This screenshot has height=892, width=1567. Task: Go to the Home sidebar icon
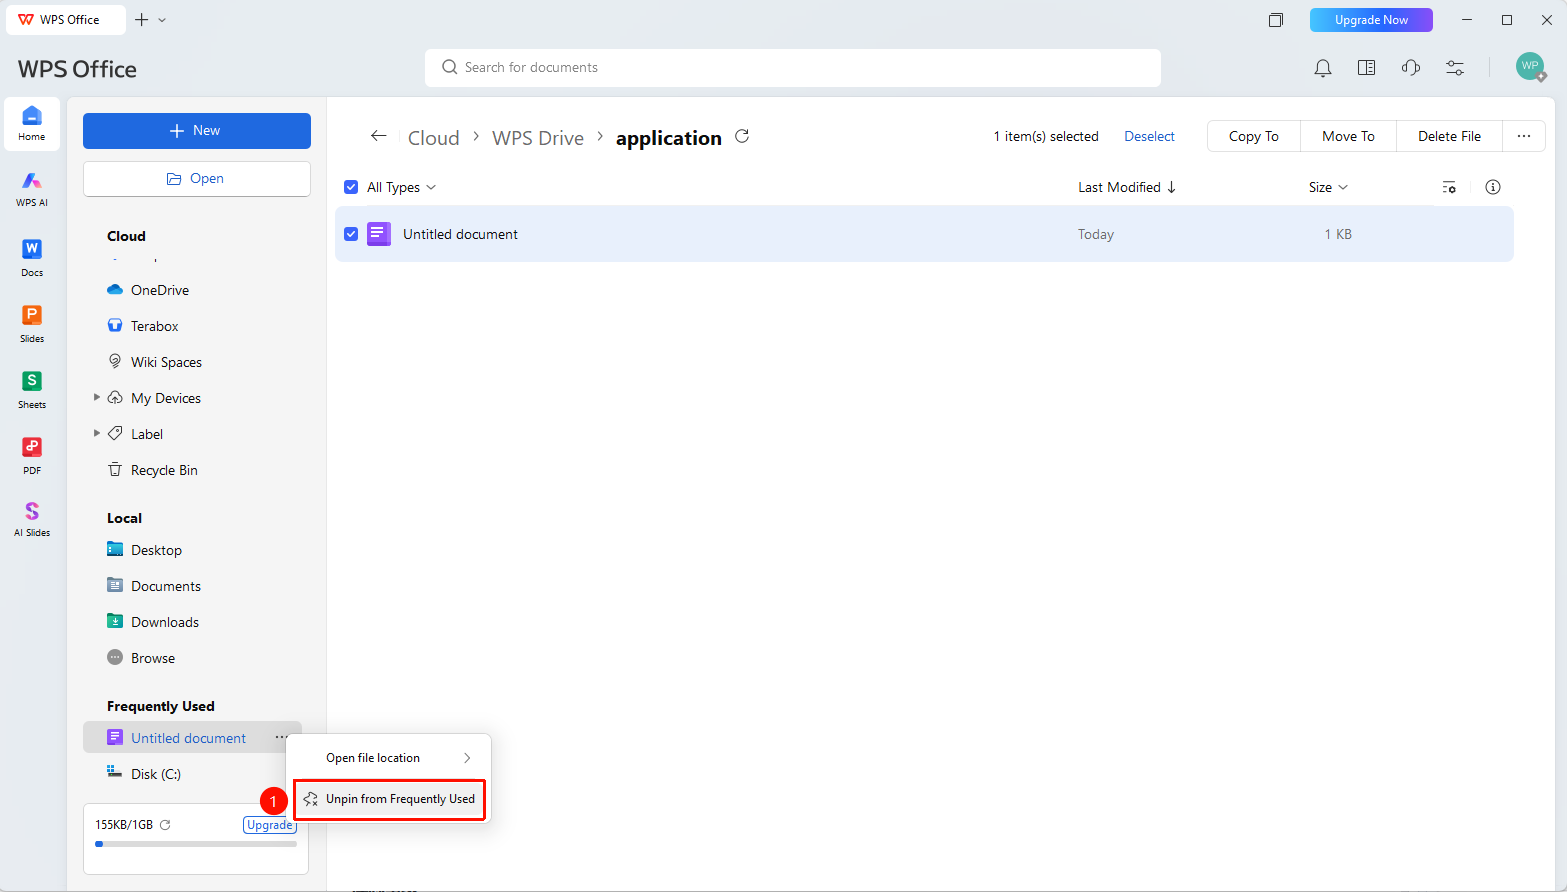(32, 124)
